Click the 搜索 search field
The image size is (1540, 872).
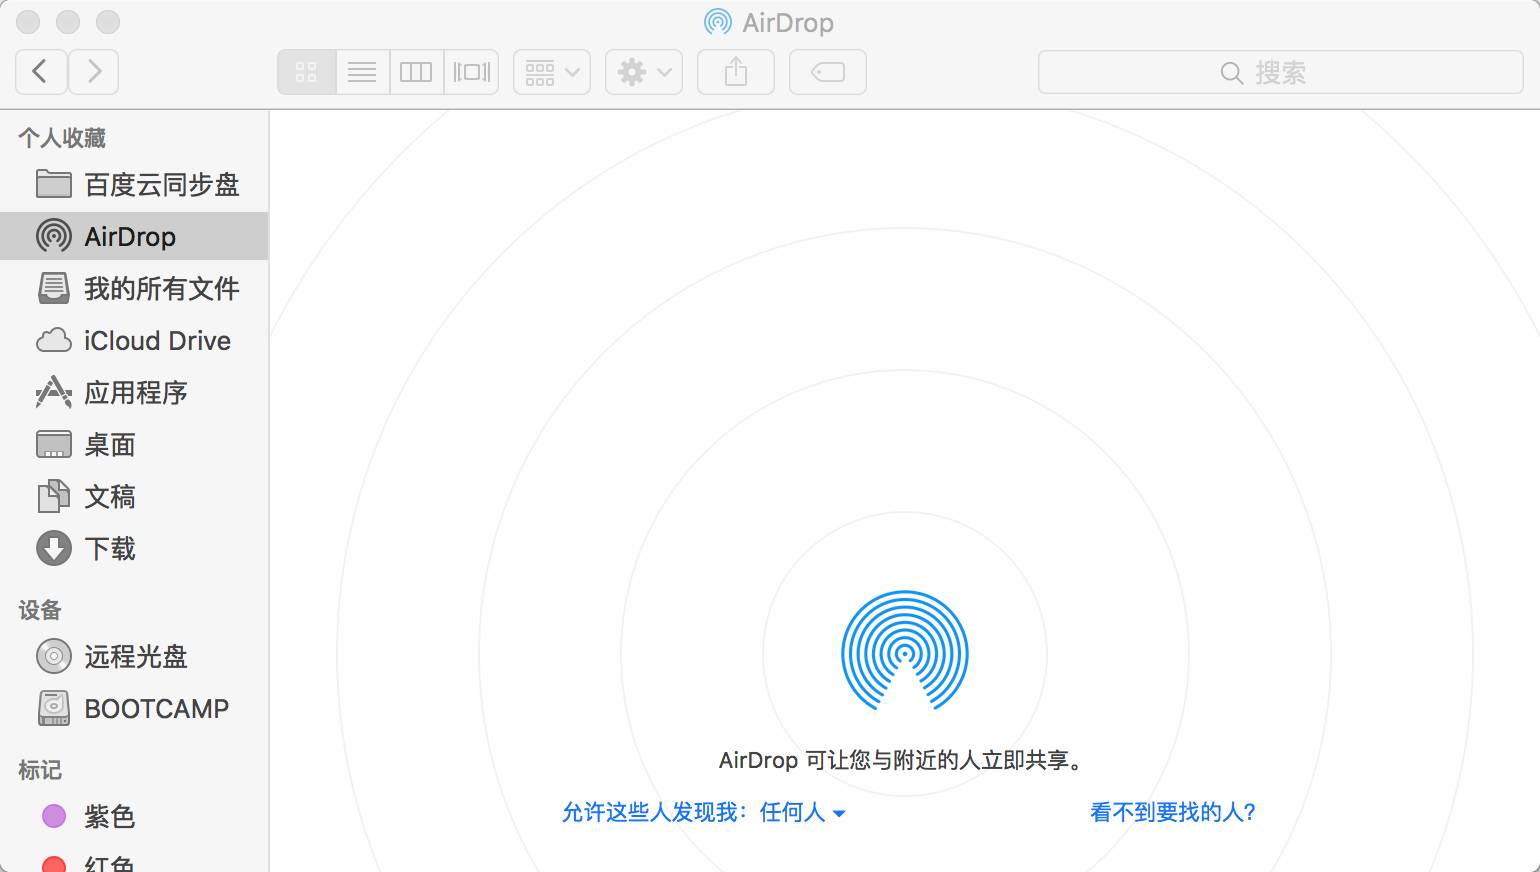[x=1280, y=72]
